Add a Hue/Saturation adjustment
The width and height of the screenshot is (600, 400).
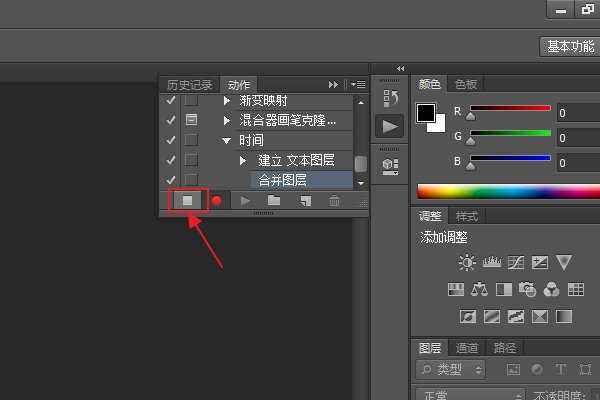(x=456, y=290)
